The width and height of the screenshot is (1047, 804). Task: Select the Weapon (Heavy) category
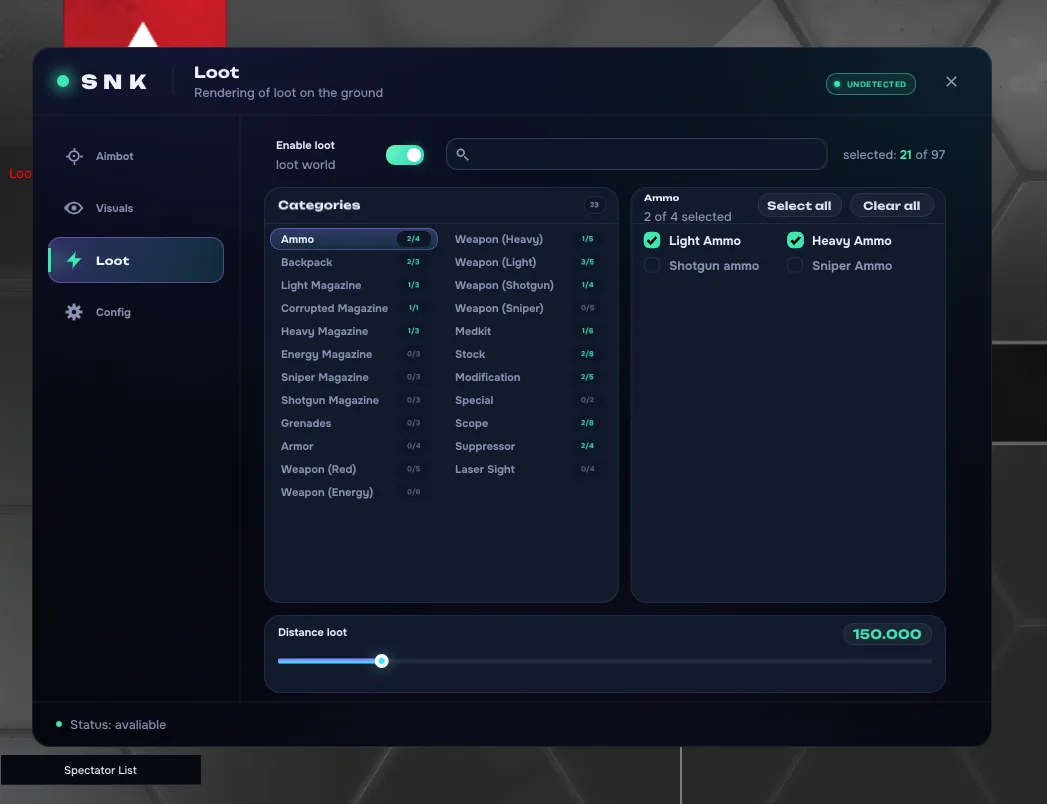pyautogui.click(x=528, y=239)
